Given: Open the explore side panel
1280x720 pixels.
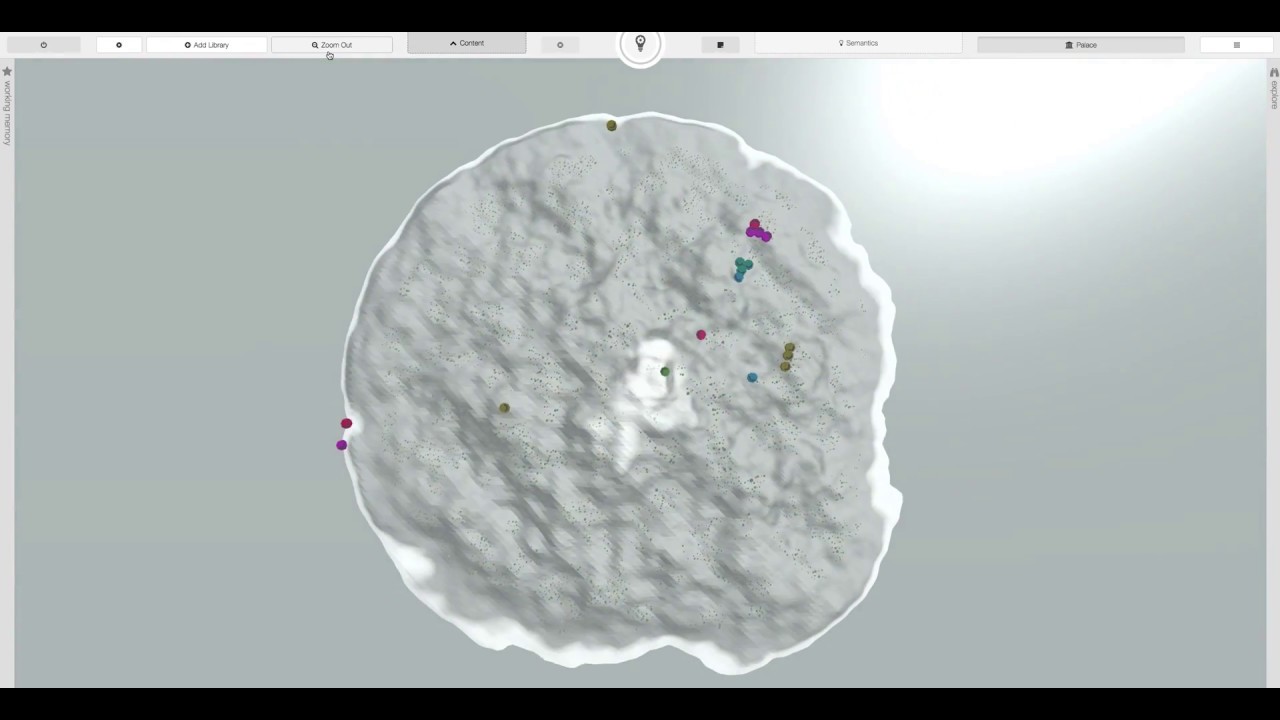Looking at the screenshot, I should 1274,88.
